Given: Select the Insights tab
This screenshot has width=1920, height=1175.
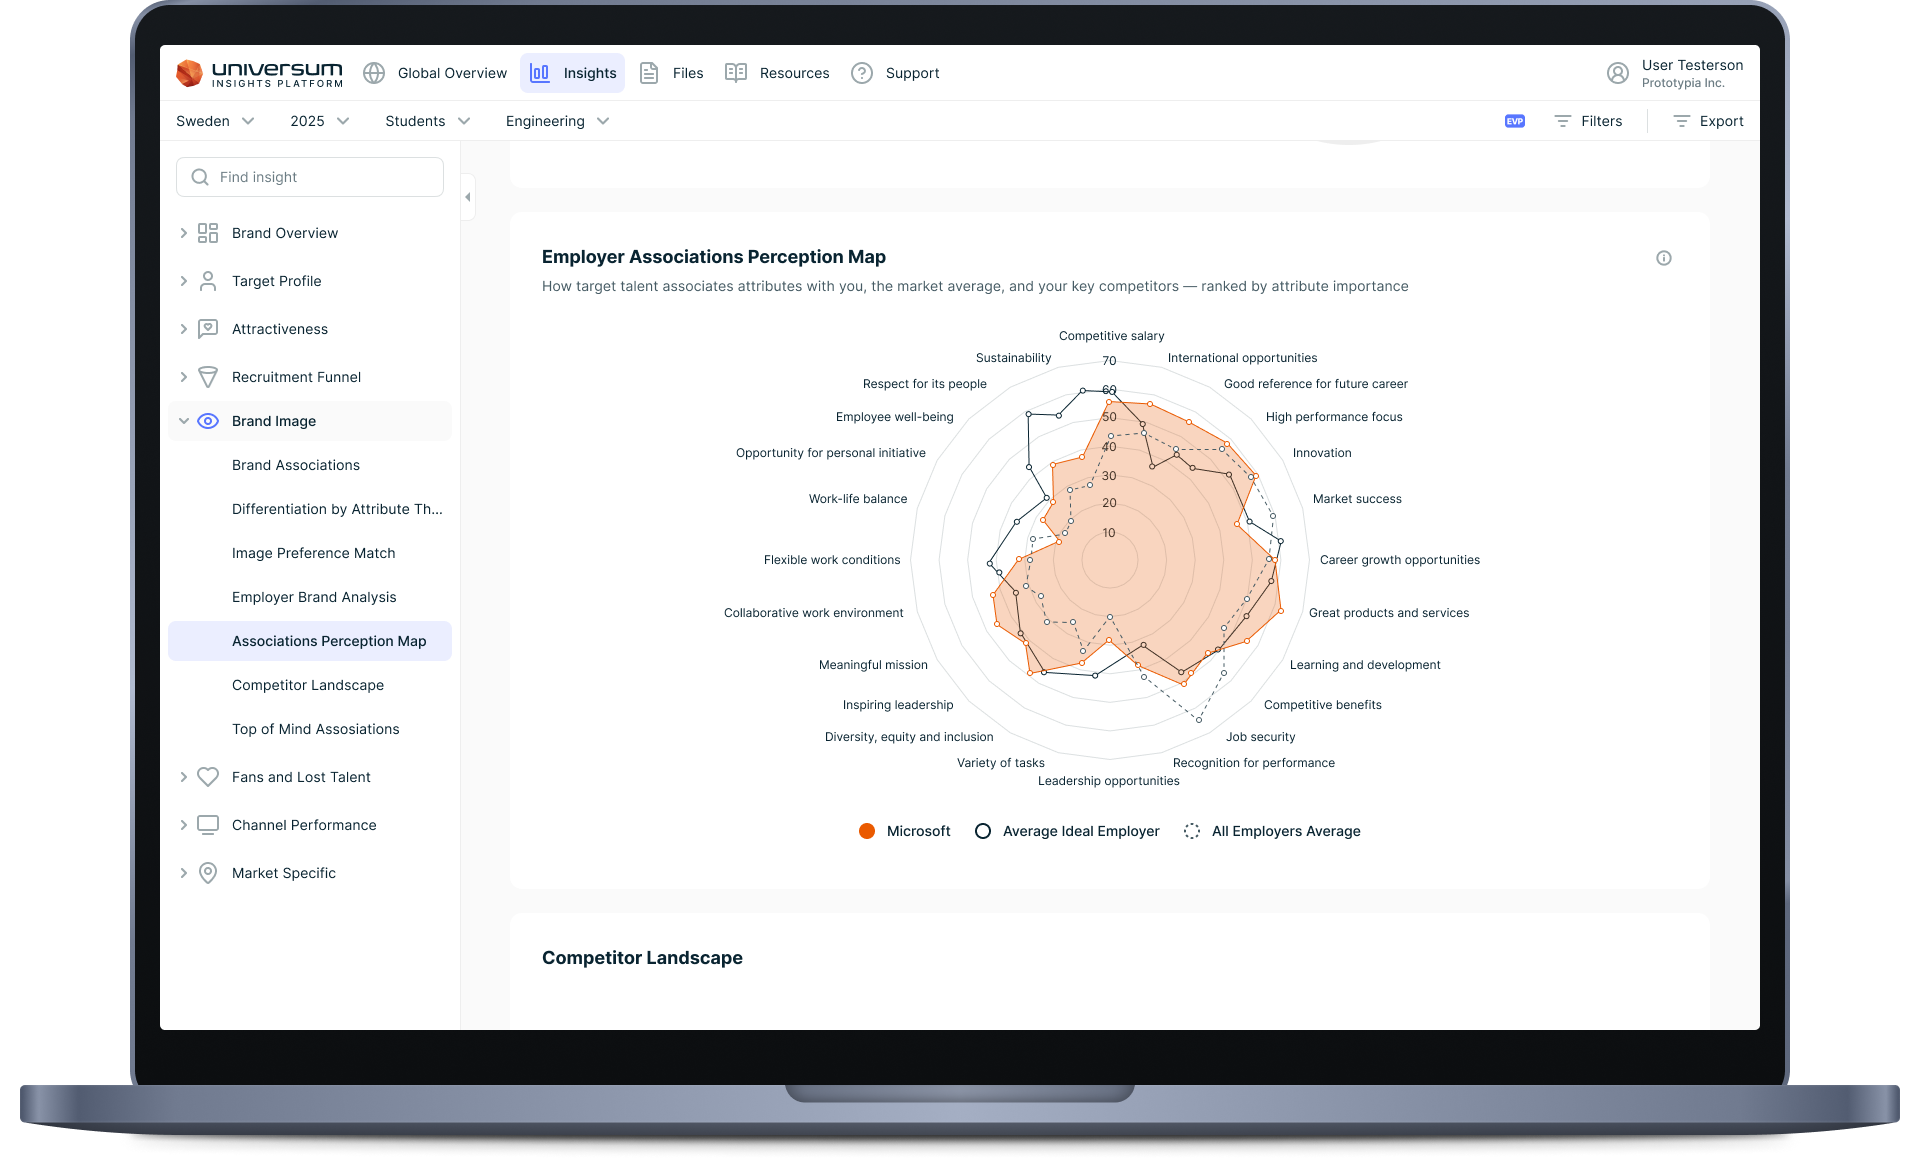Looking at the screenshot, I should point(572,73).
